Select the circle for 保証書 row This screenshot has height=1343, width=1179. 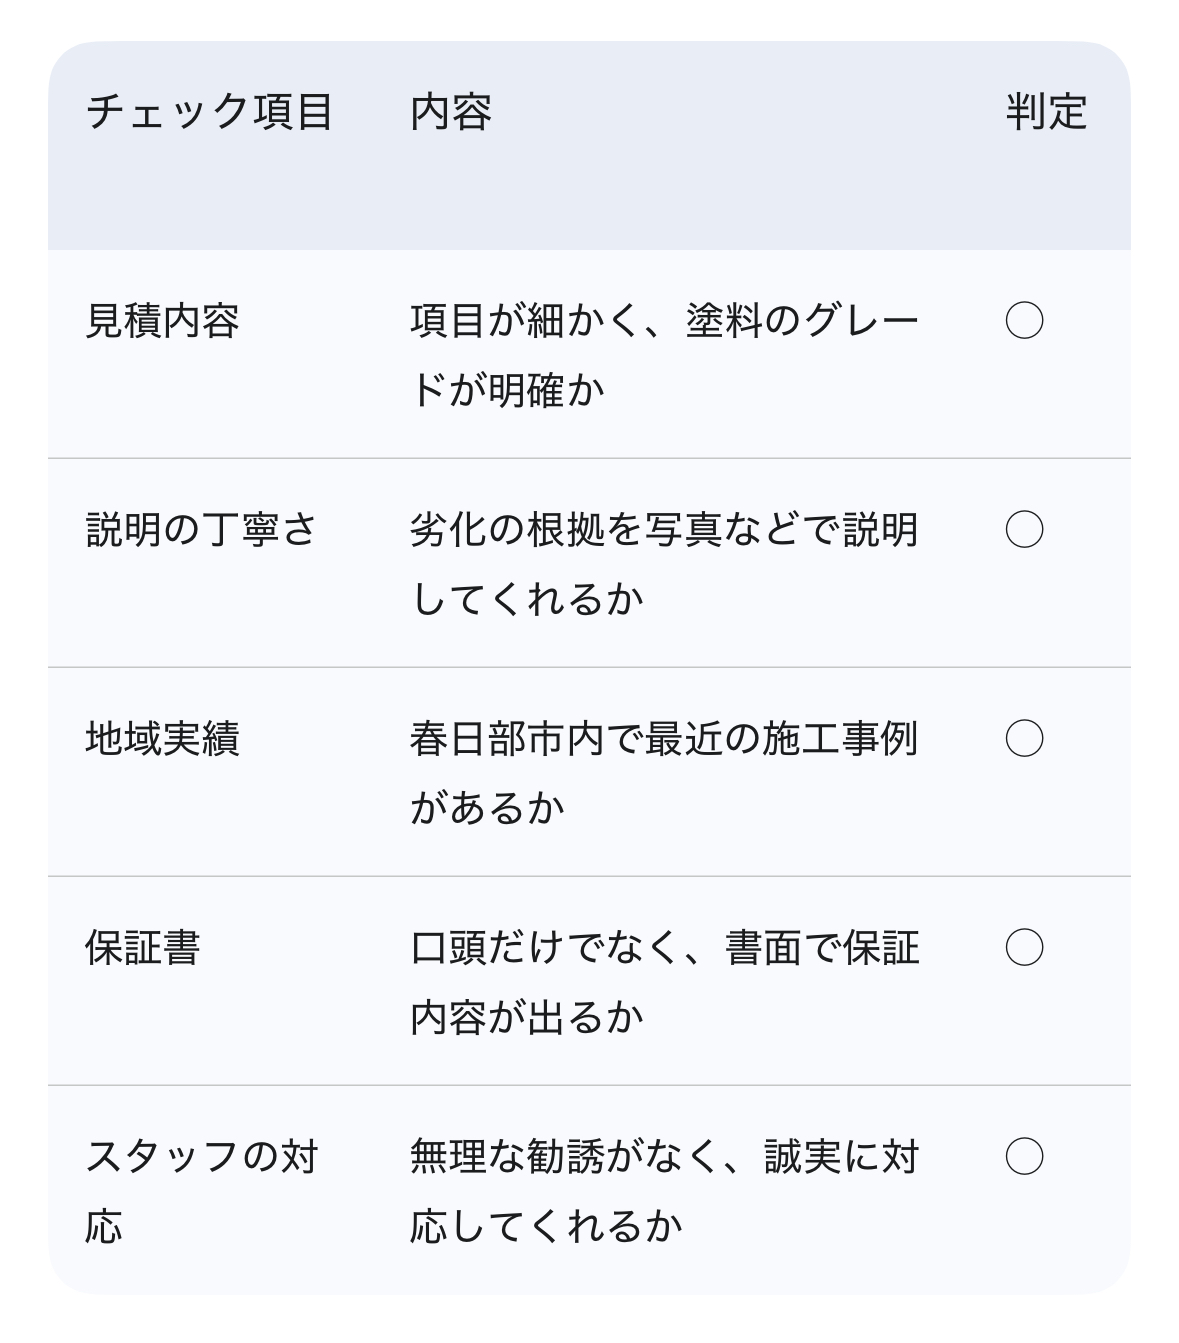click(1024, 948)
